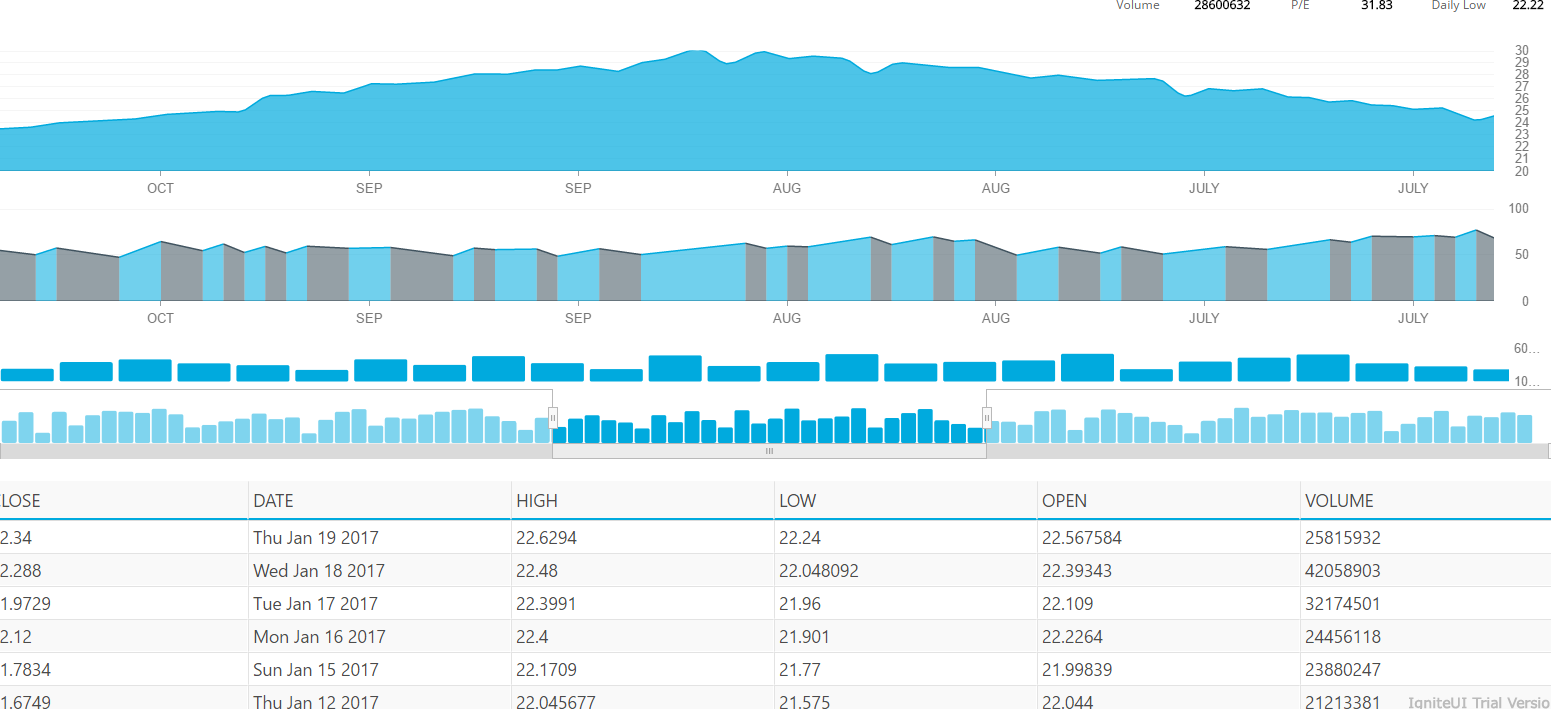
Task: Click the Daily Low value 22.22
Action: pos(1528,5)
